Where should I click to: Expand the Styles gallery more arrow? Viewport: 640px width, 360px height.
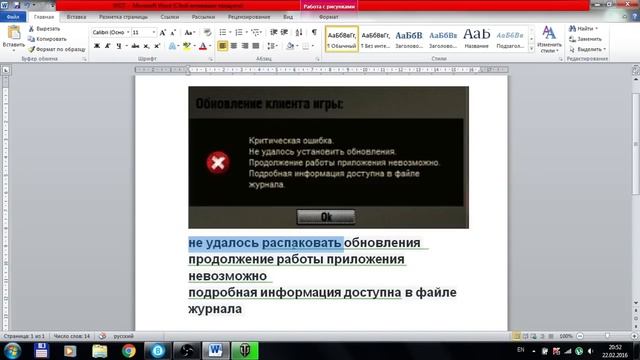531,49
